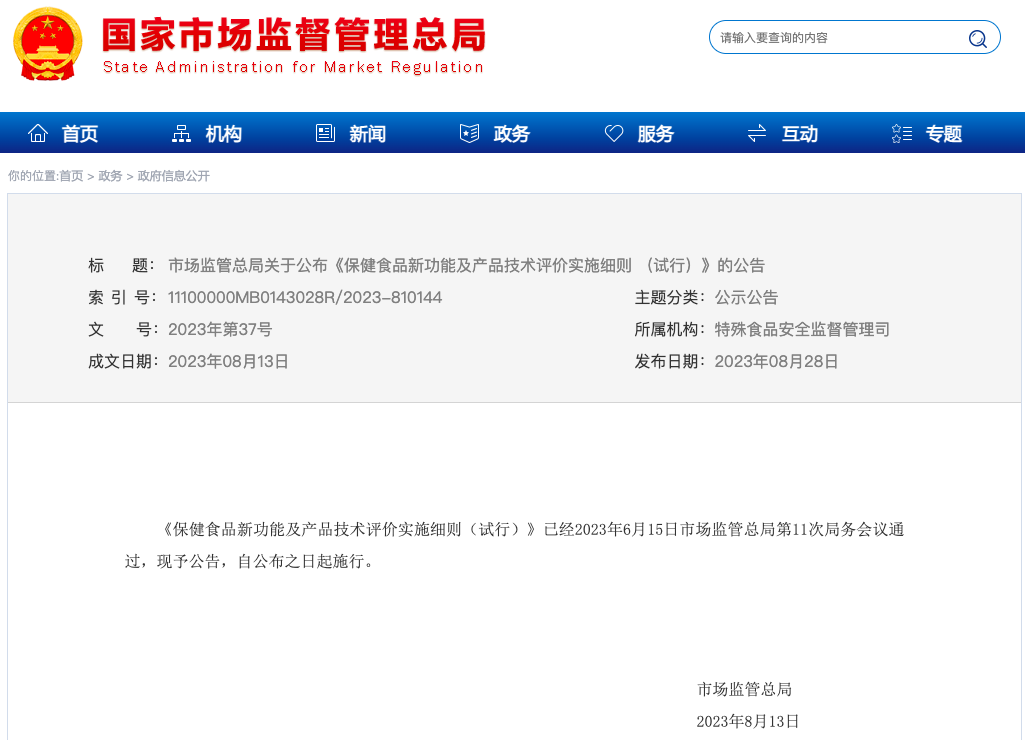Click the 政务 breadcrumb link
This screenshot has width=1025, height=740.
[110, 176]
